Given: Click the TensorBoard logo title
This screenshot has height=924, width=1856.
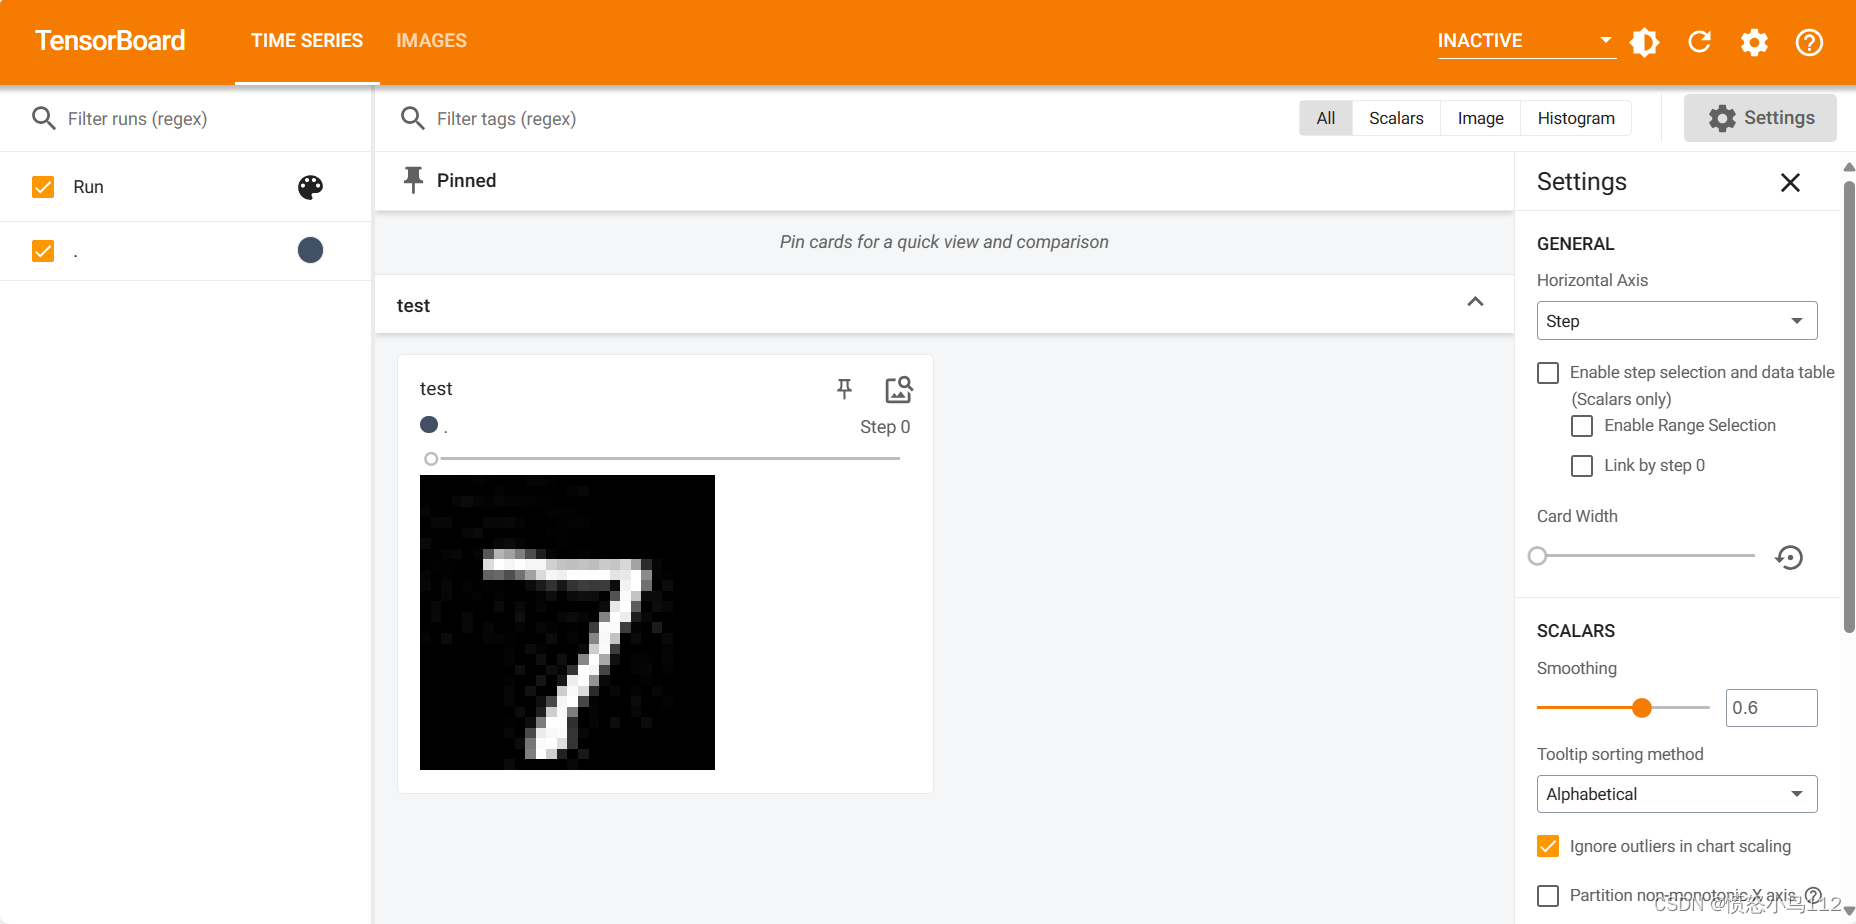Looking at the screenshot, I should 110,41.
